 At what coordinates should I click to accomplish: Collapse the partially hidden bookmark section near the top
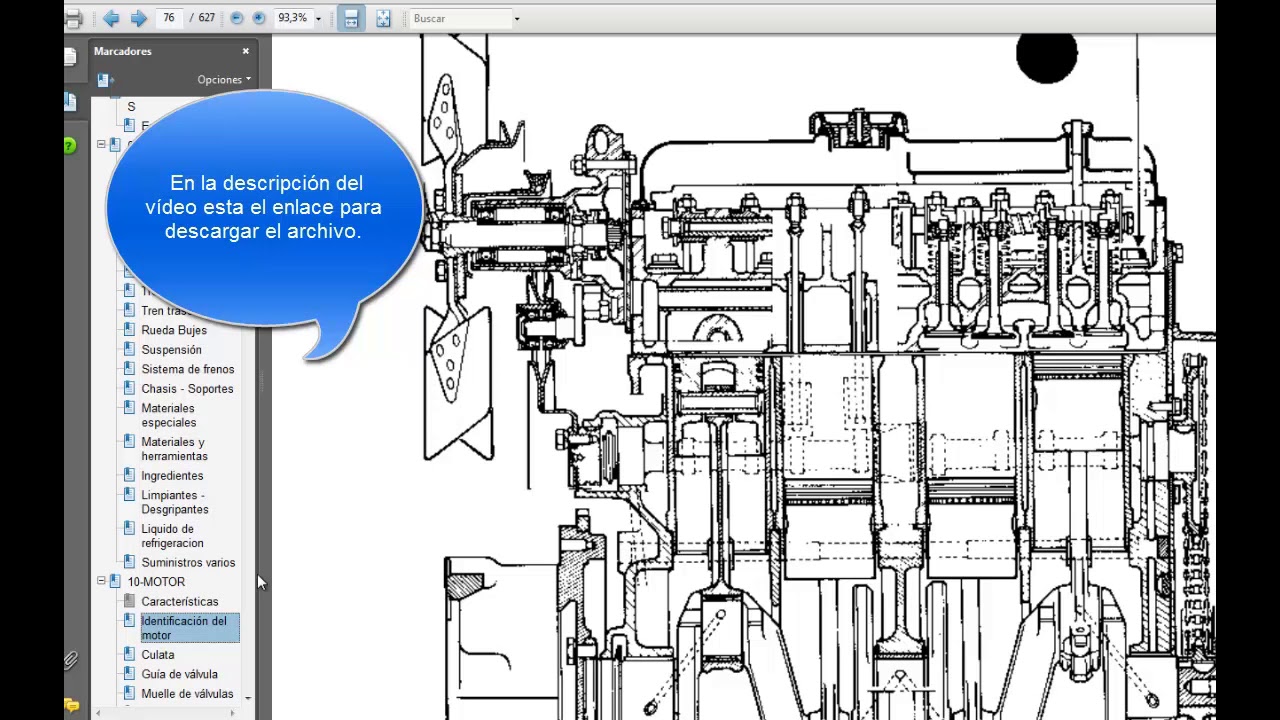pos(101,145)
